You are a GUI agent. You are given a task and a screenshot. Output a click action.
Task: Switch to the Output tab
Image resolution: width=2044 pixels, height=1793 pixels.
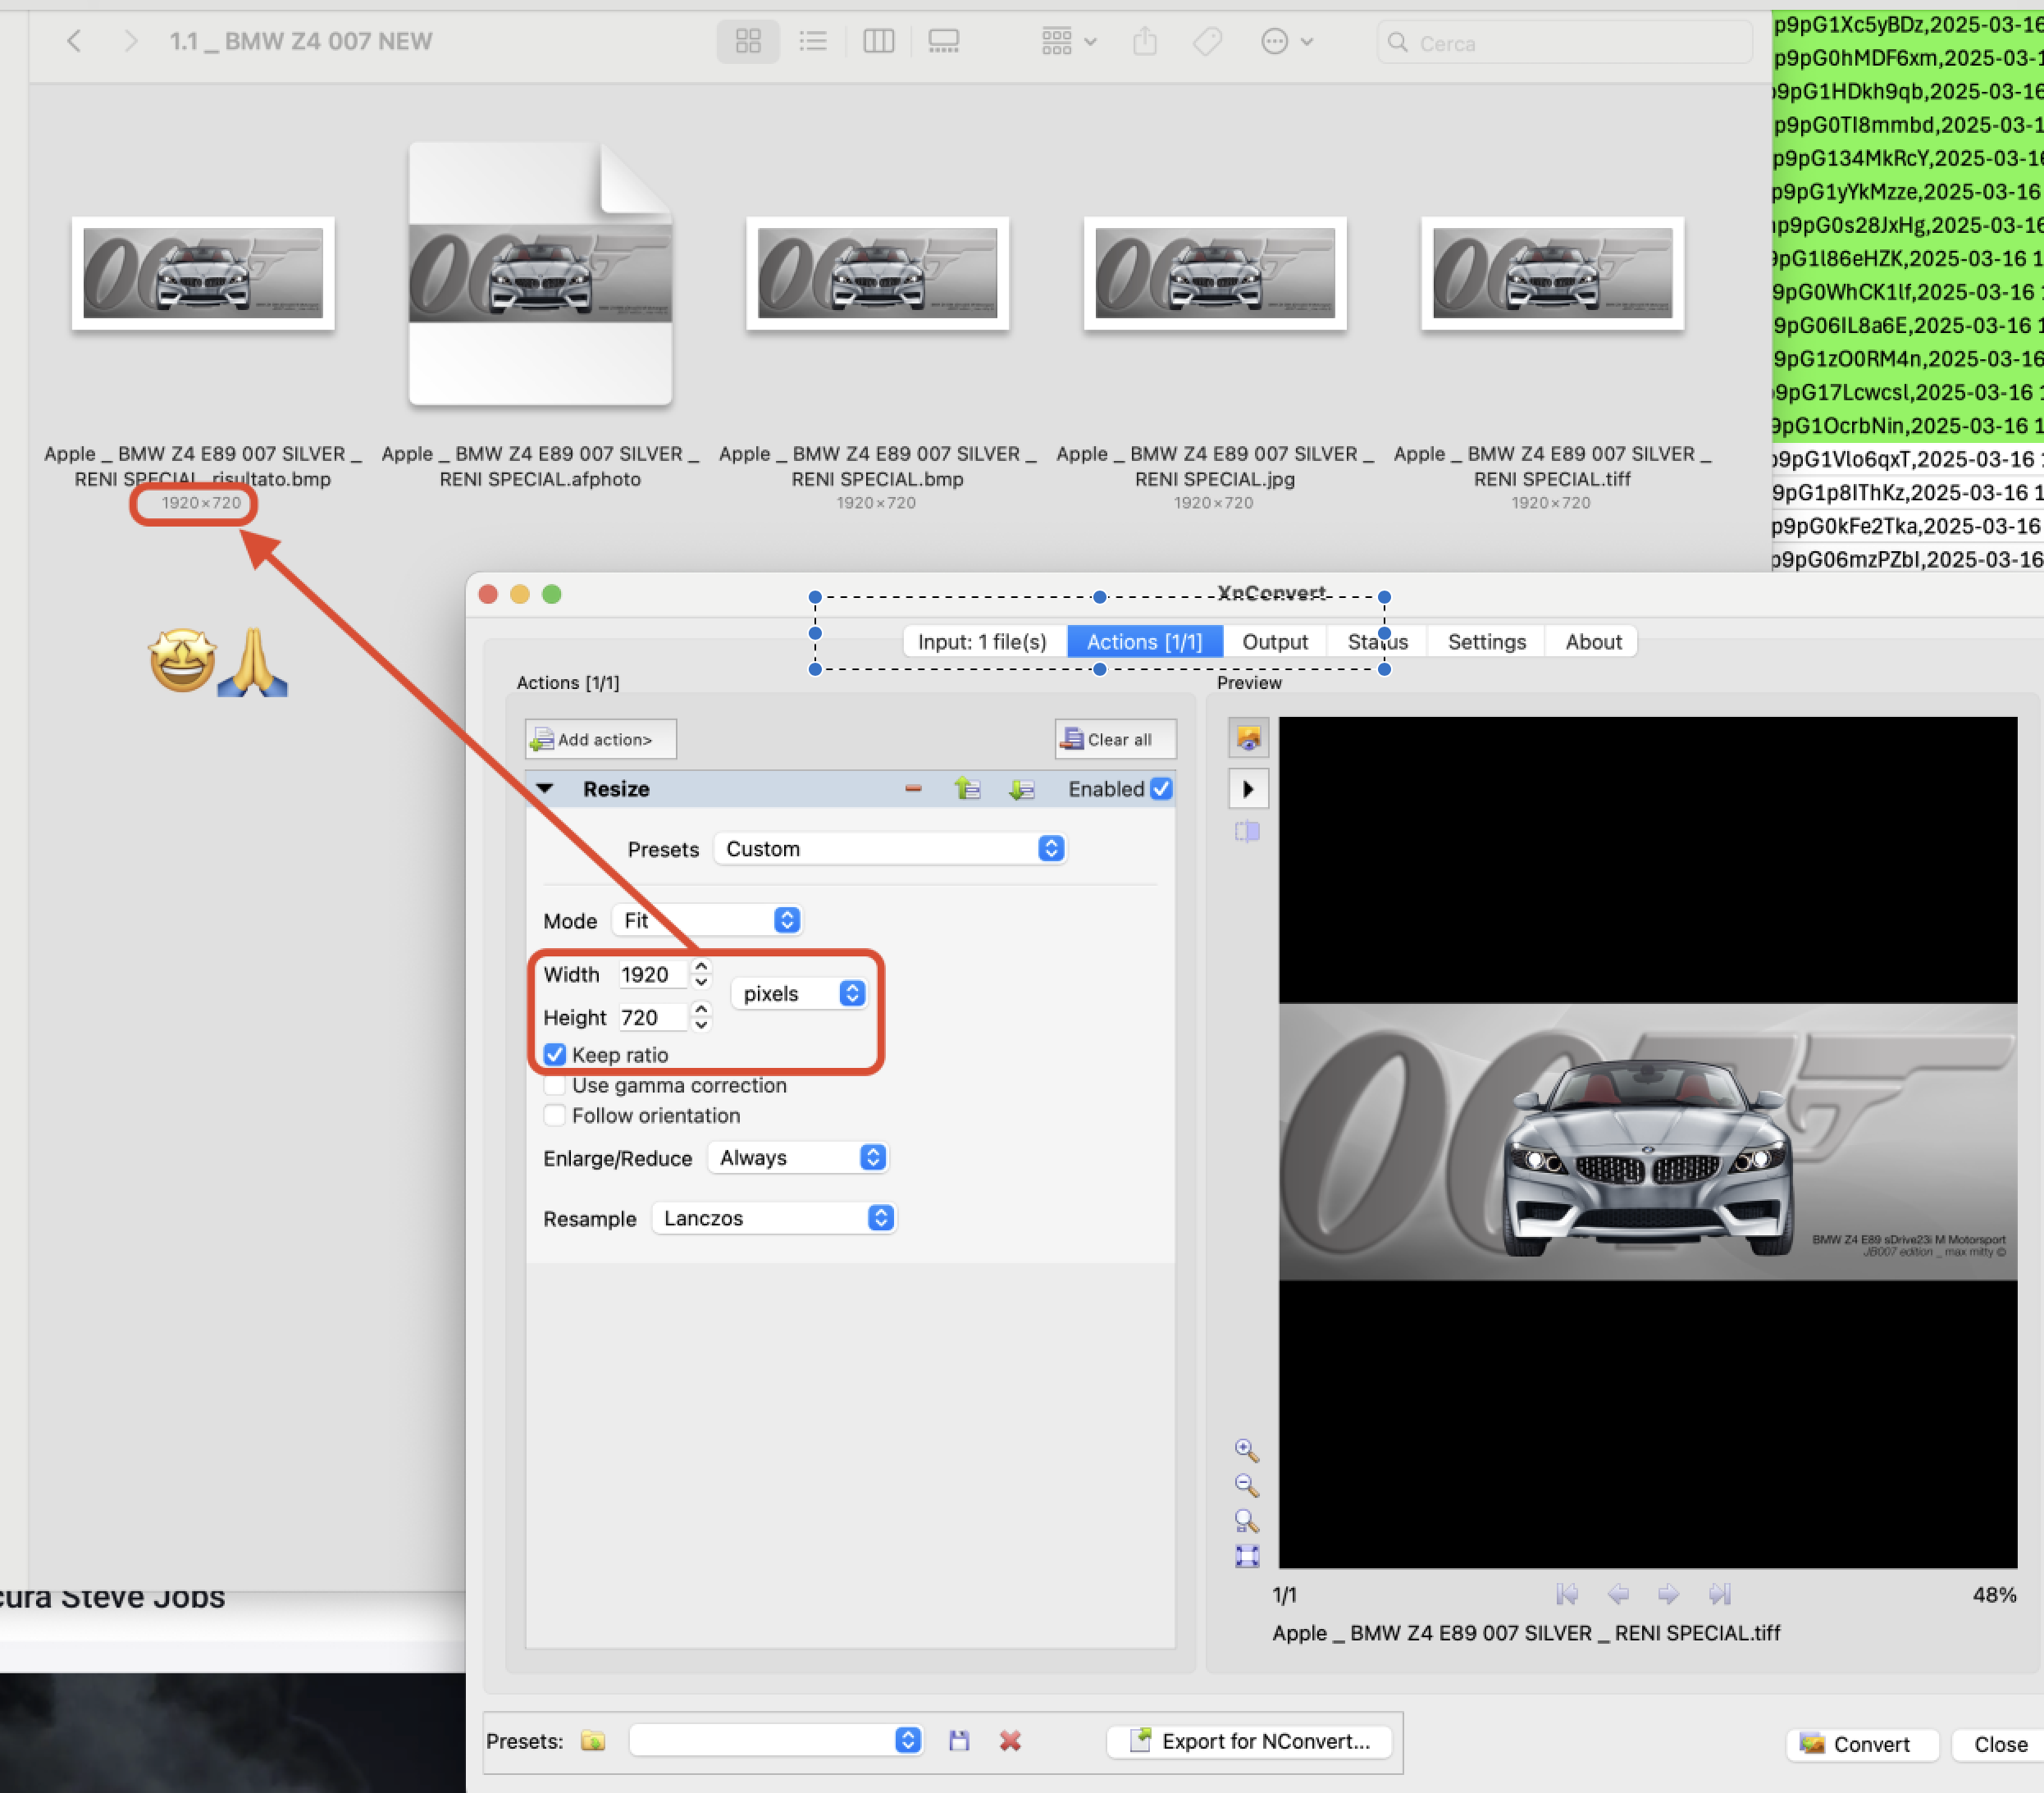tap(1275, 642)
